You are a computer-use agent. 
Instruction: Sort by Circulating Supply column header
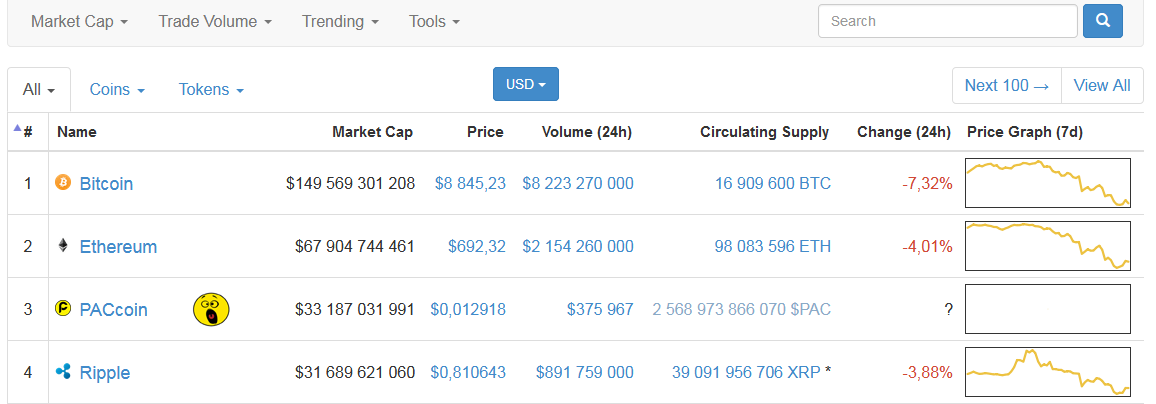tap(765, 132)
